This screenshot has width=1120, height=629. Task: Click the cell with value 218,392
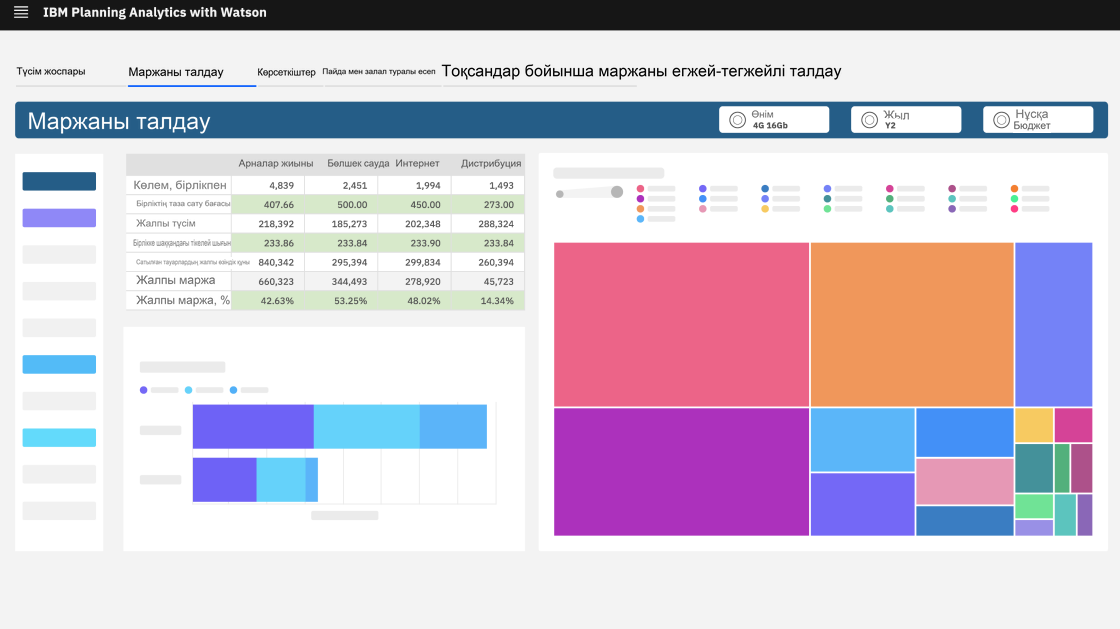pos(269,223)
